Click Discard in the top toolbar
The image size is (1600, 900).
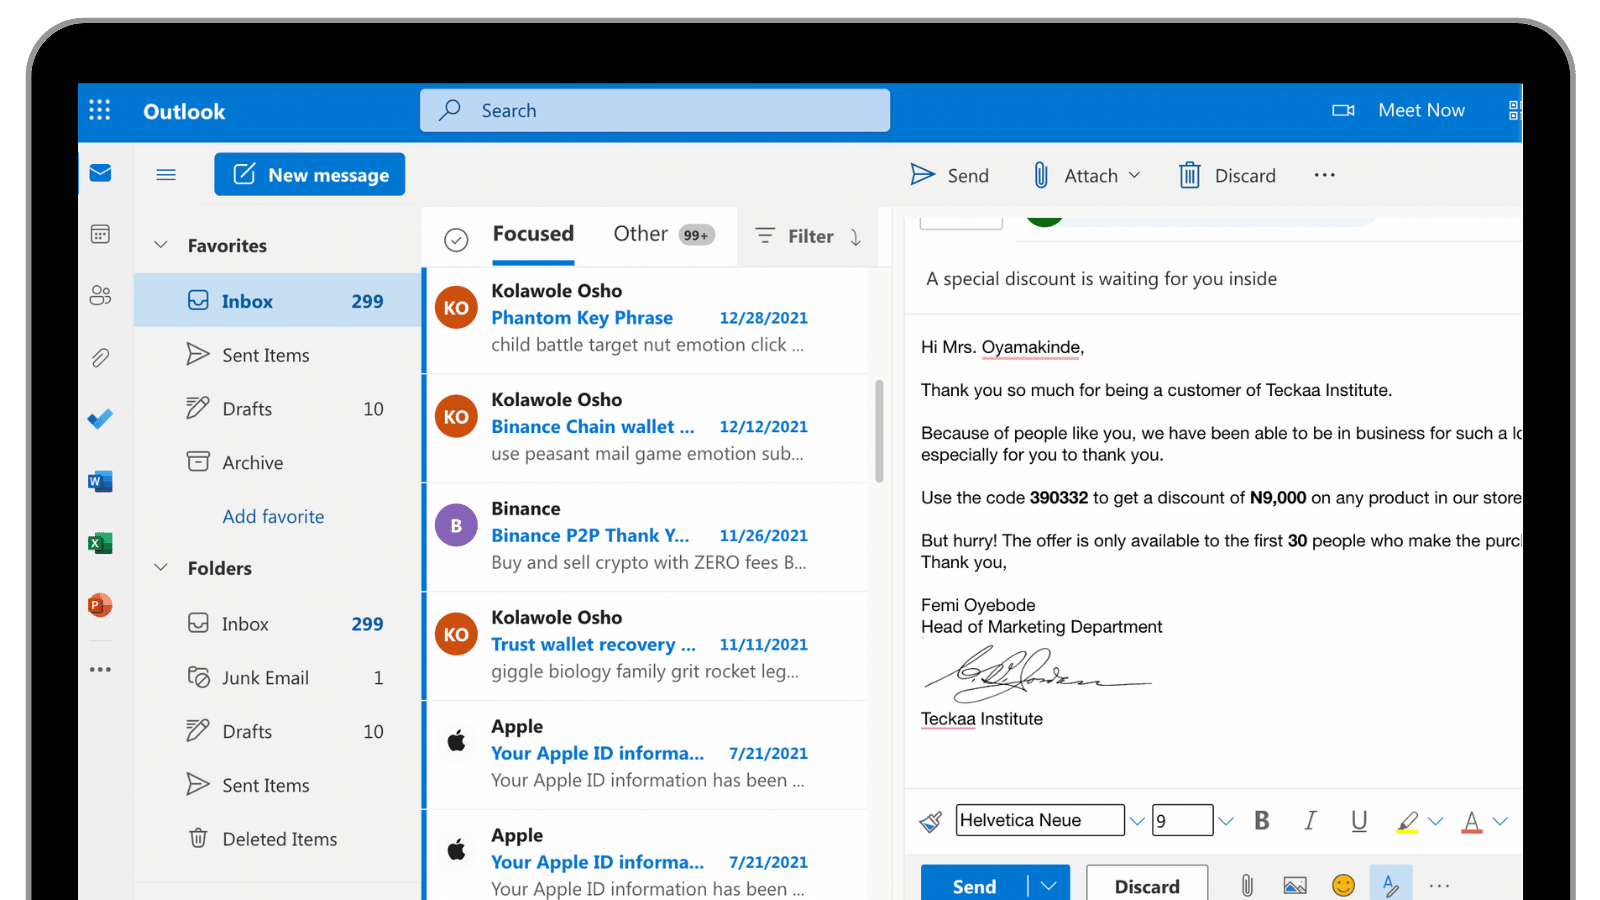click(x=1227, y=175)
